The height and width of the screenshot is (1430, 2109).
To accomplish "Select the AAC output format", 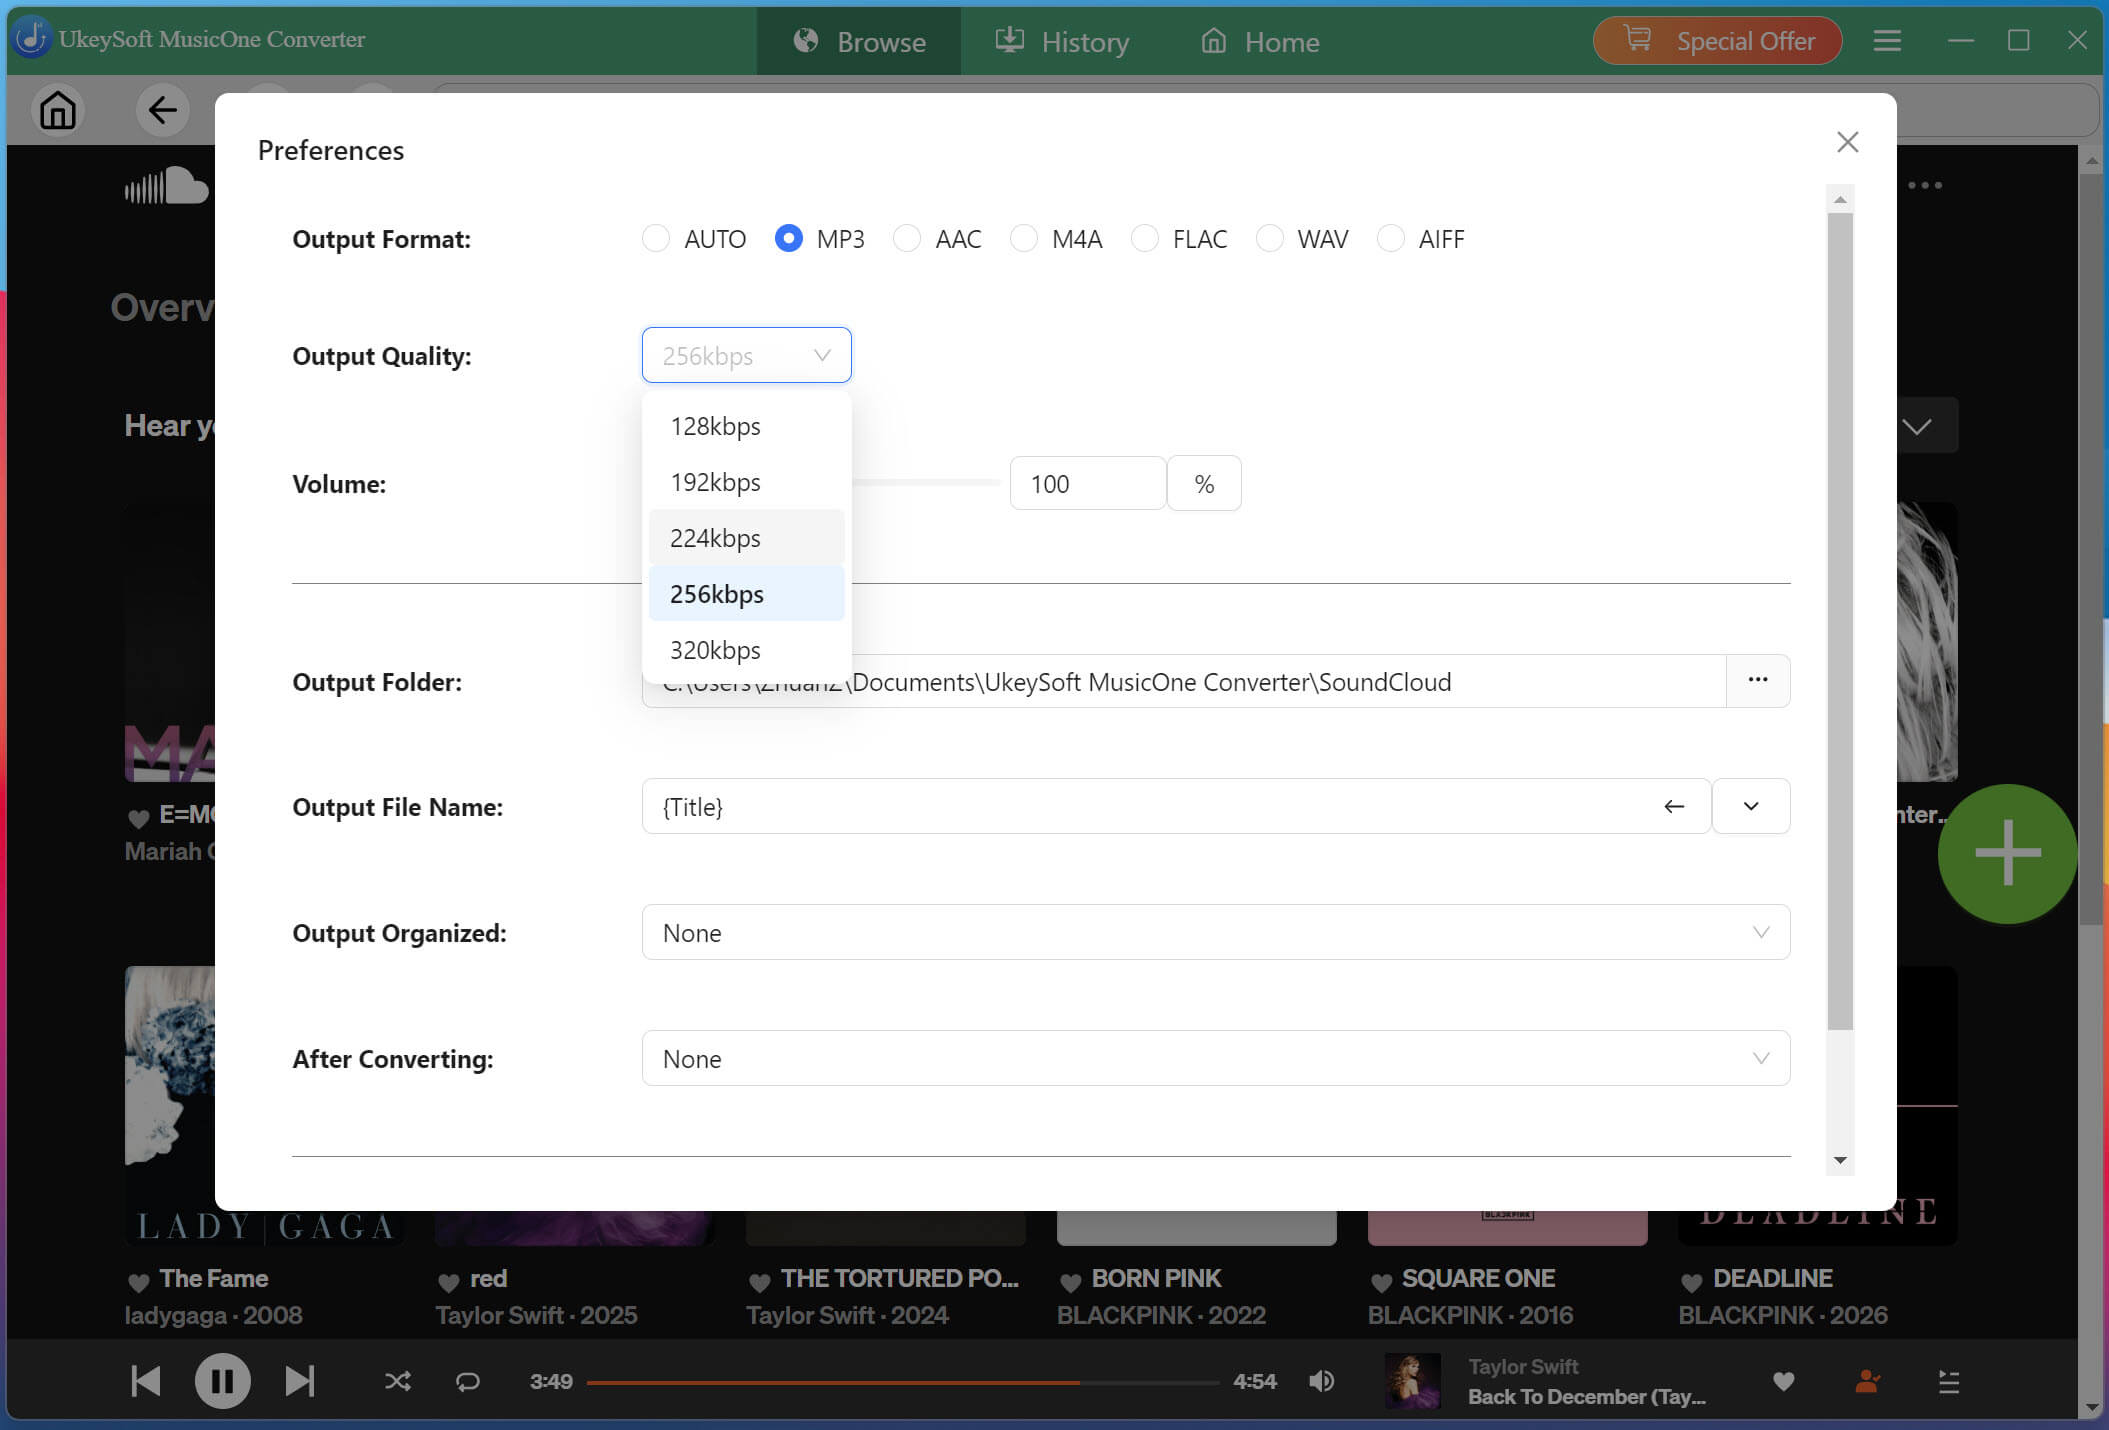I will pos(907,238).
